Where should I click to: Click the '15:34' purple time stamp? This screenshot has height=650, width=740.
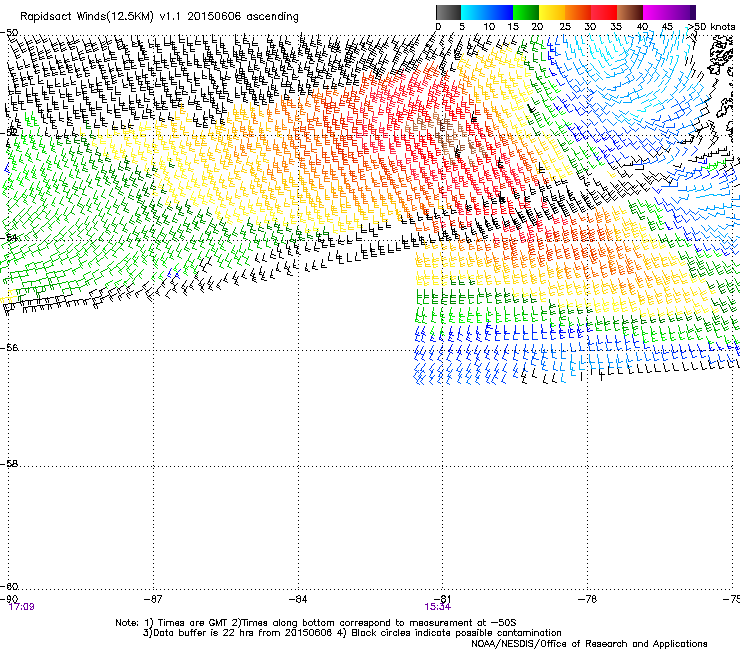coord(437,607)
